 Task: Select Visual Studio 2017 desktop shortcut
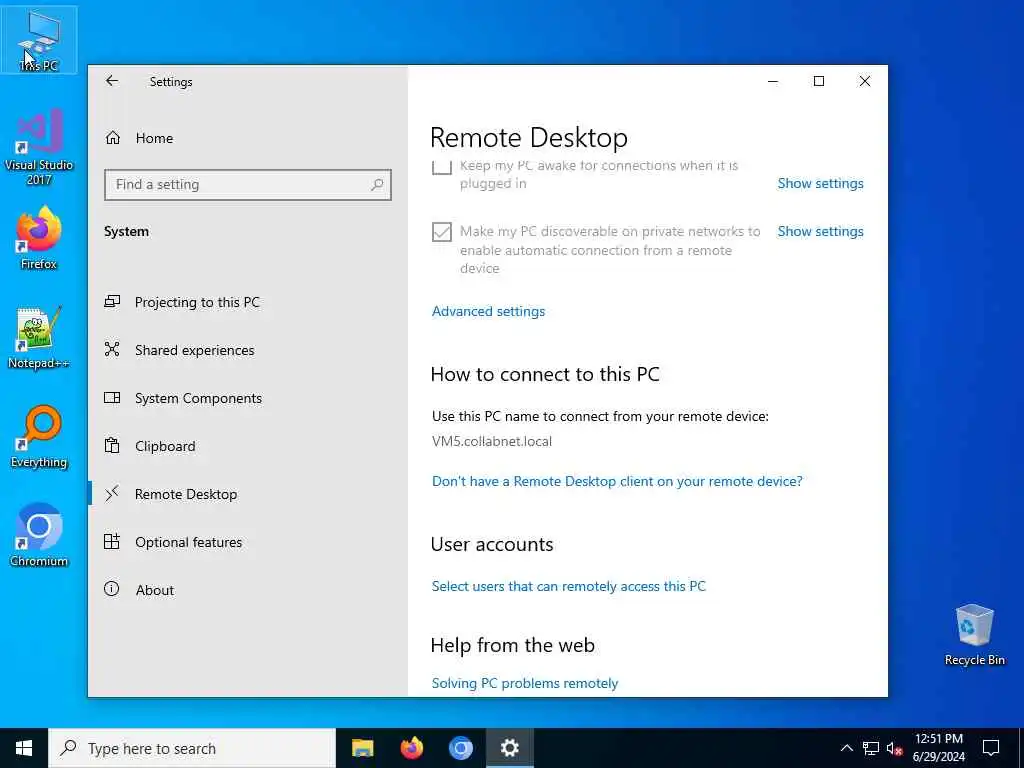39,147
